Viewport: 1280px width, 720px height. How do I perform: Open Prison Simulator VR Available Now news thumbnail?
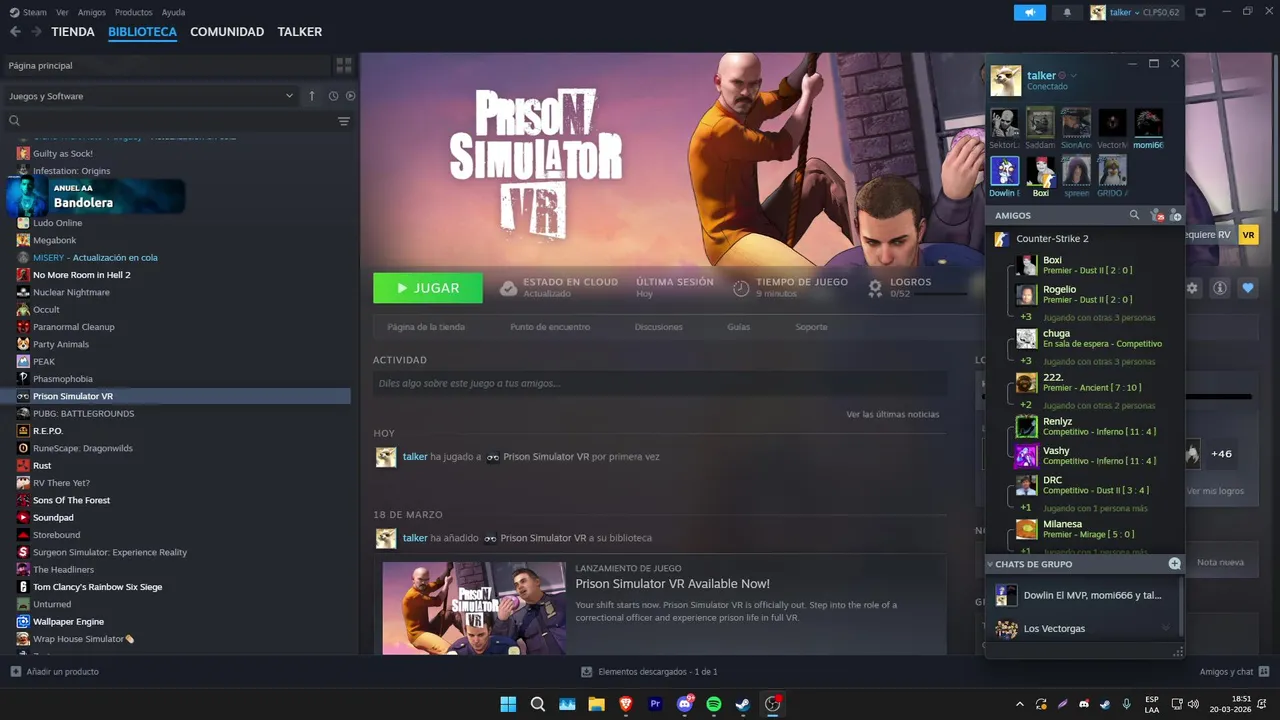(474, 608)
